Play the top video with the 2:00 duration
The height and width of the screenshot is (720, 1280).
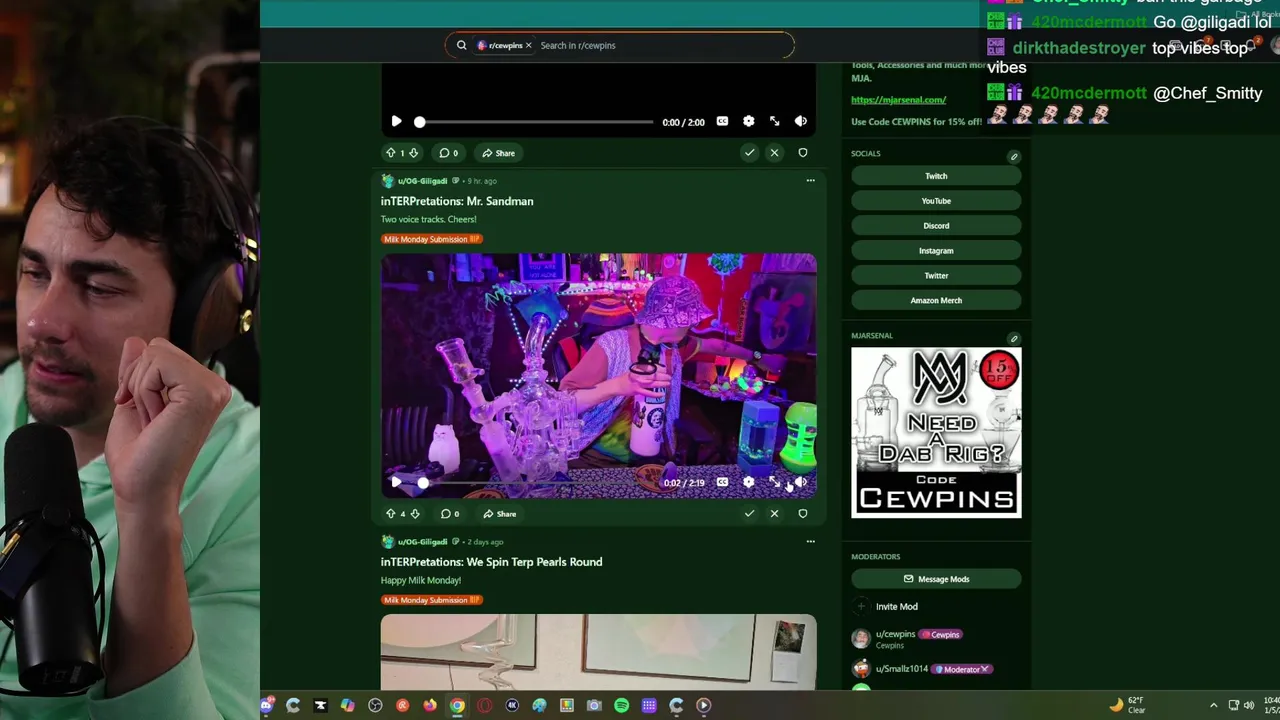click(x=396, y=121)
